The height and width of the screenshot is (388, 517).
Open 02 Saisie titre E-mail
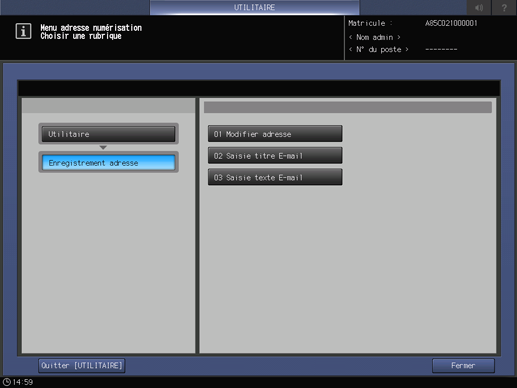pyautogui.click(x=275, y=156)
